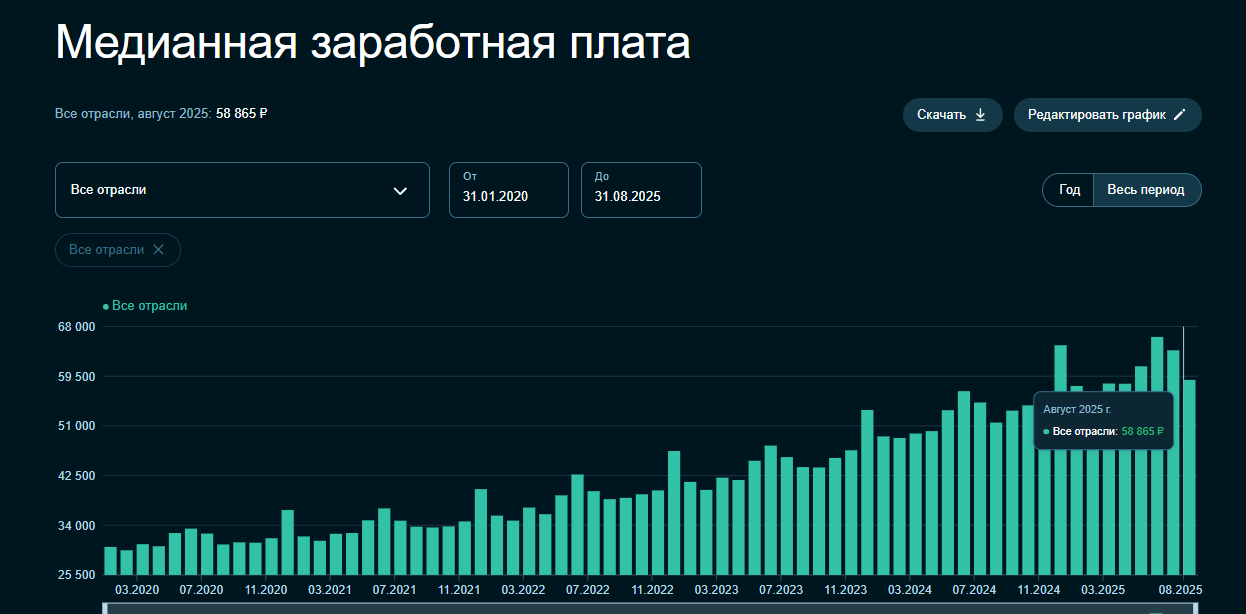This screenshot has height=614, width=1246.
Task: Click the 42 500 axis label
Action: 75,476
